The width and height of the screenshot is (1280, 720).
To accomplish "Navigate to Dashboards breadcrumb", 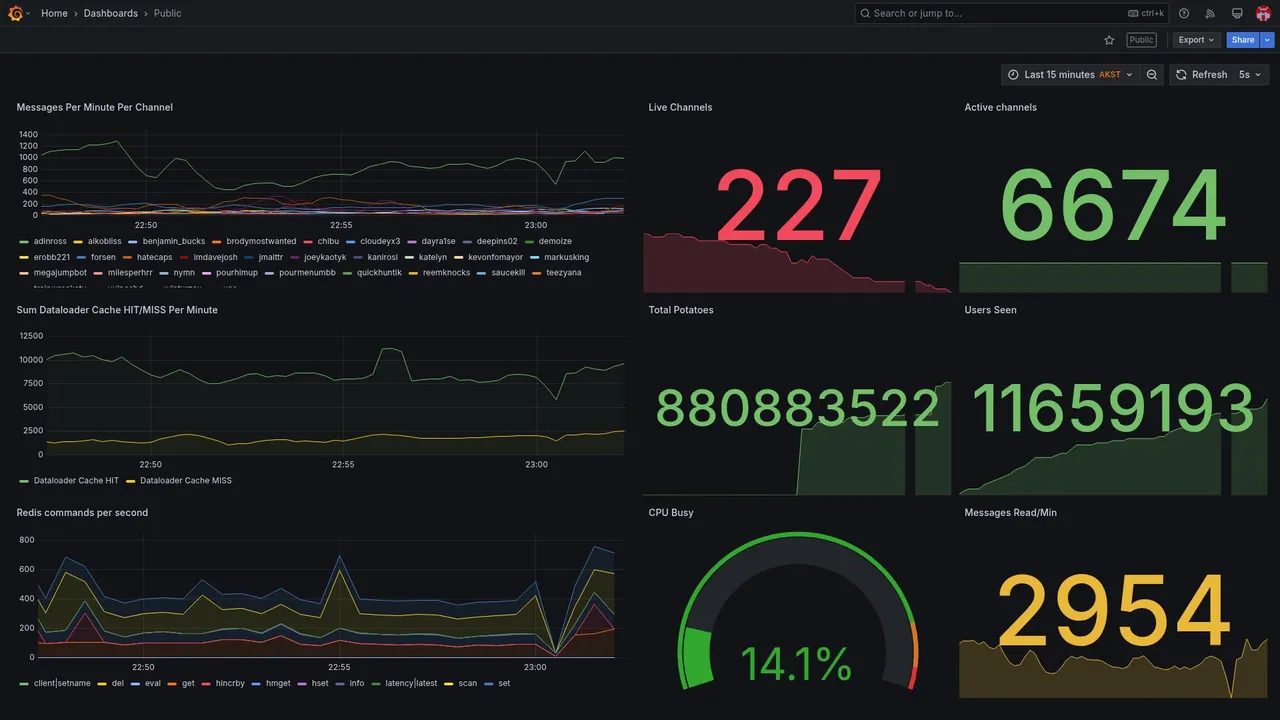I will tap(111, 13).
